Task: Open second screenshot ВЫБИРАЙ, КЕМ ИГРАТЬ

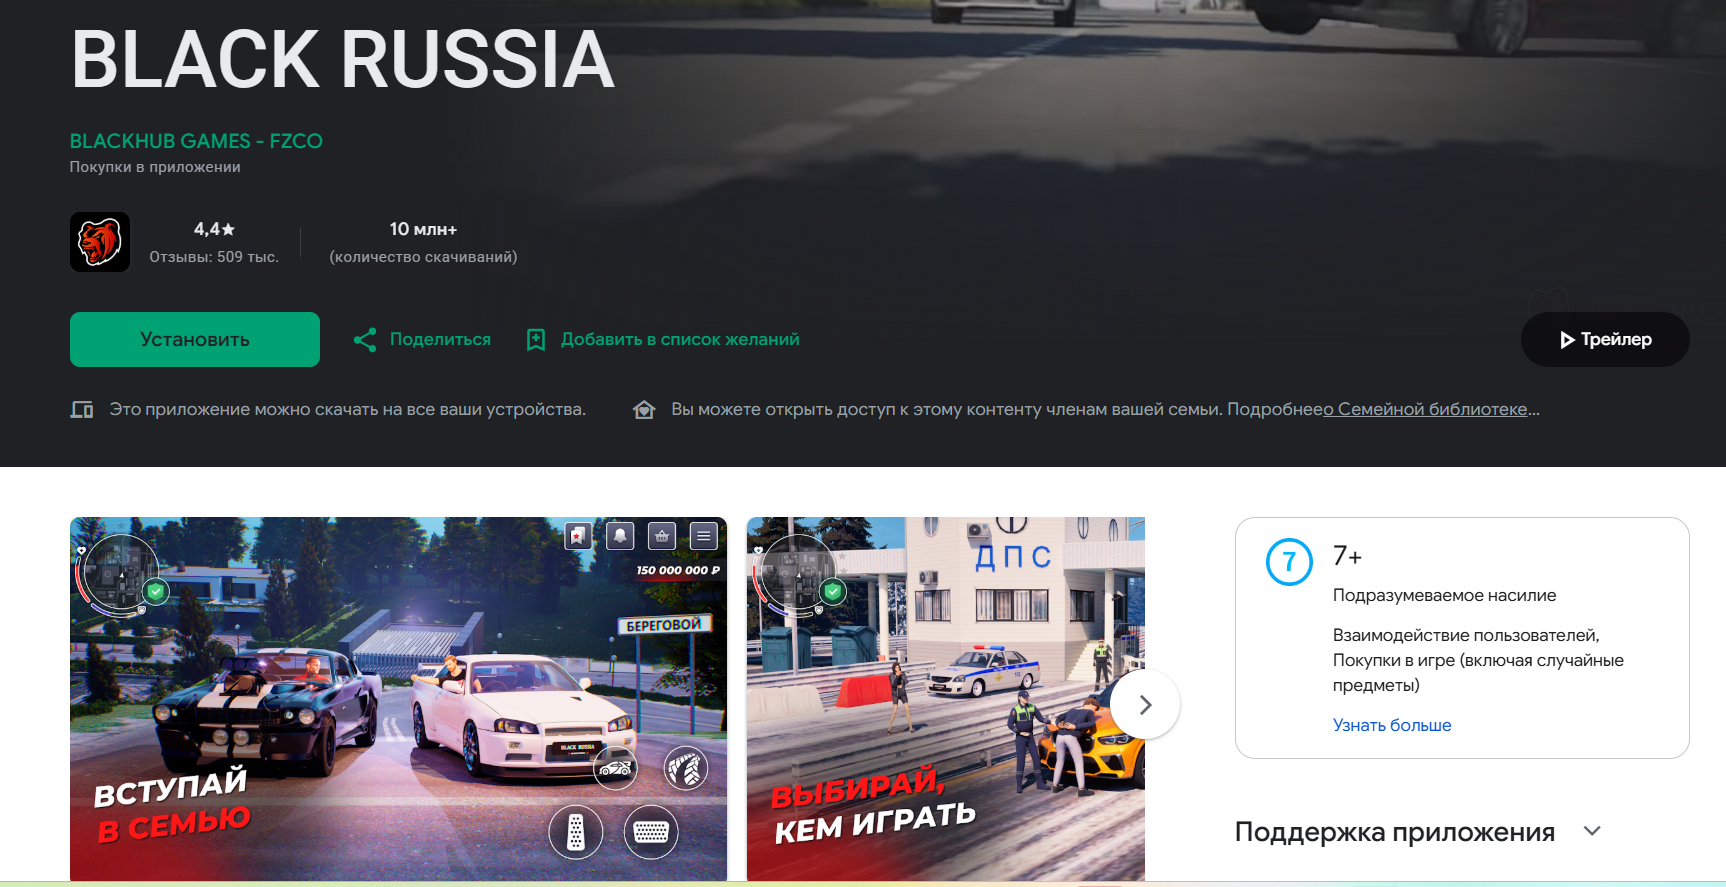Action: [945, 699]
